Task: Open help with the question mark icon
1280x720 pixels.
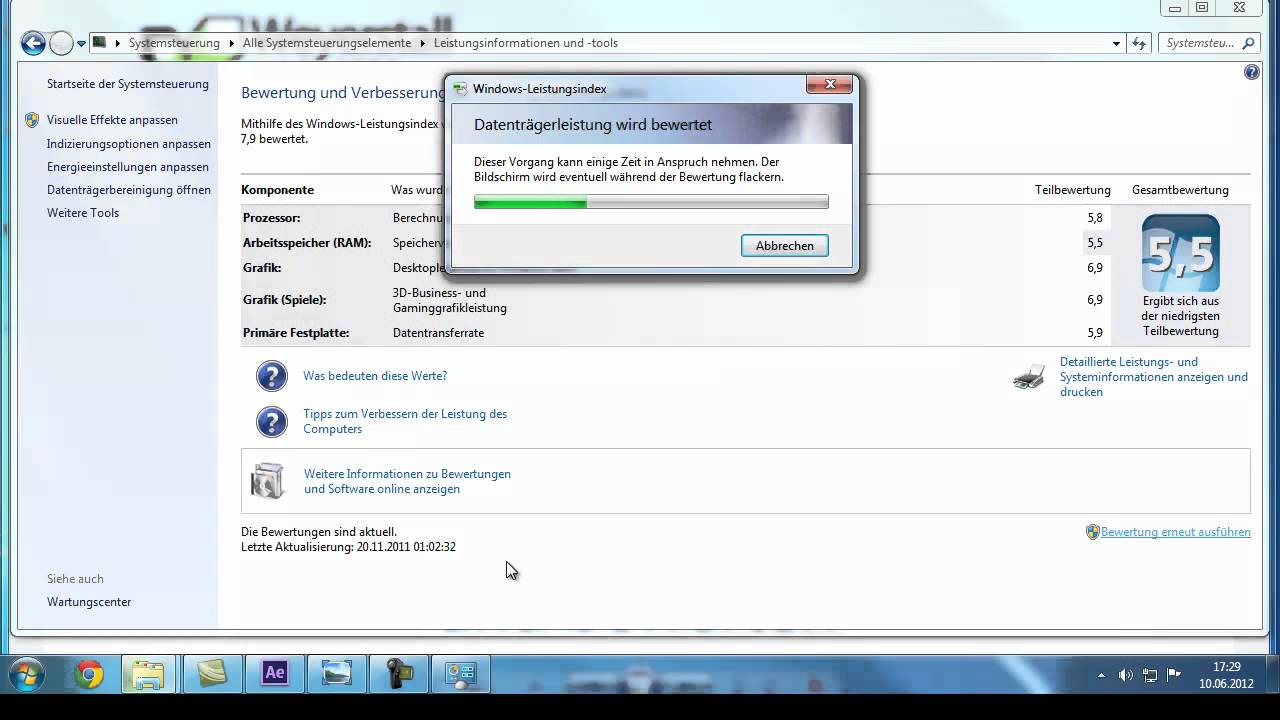Action: point(1252,72)
